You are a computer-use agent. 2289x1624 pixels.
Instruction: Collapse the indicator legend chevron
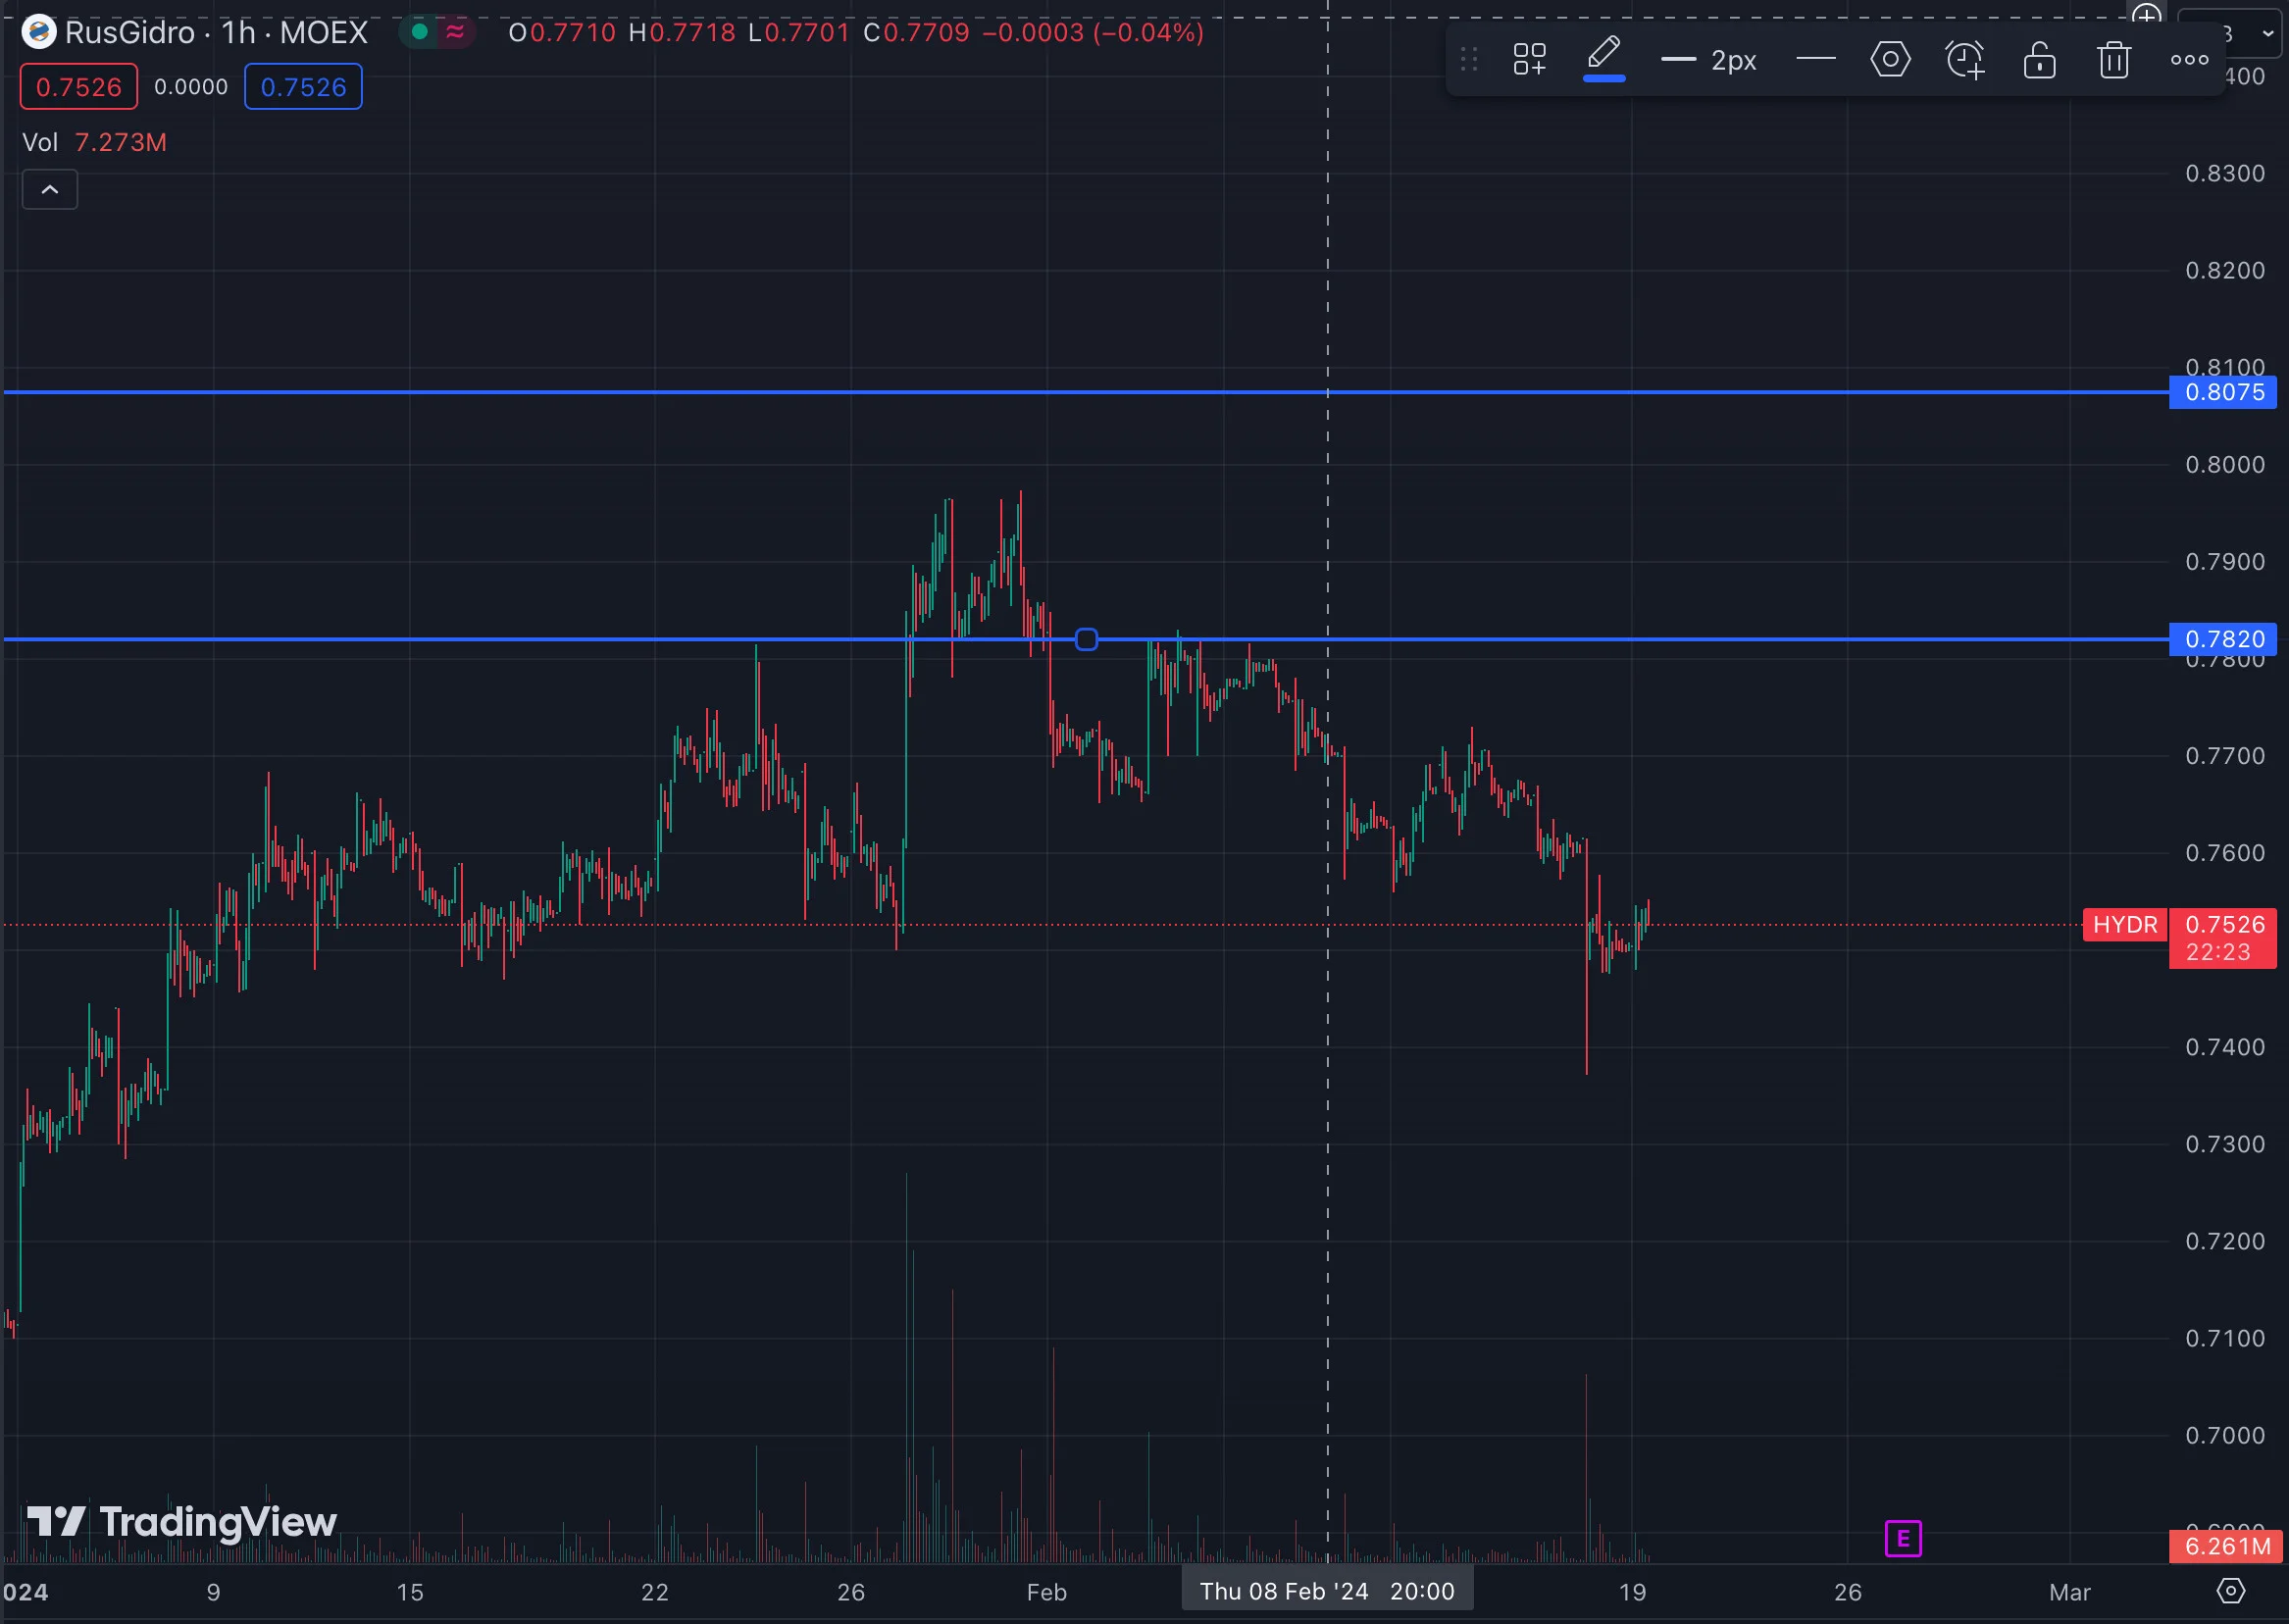(x=50, y=190)
